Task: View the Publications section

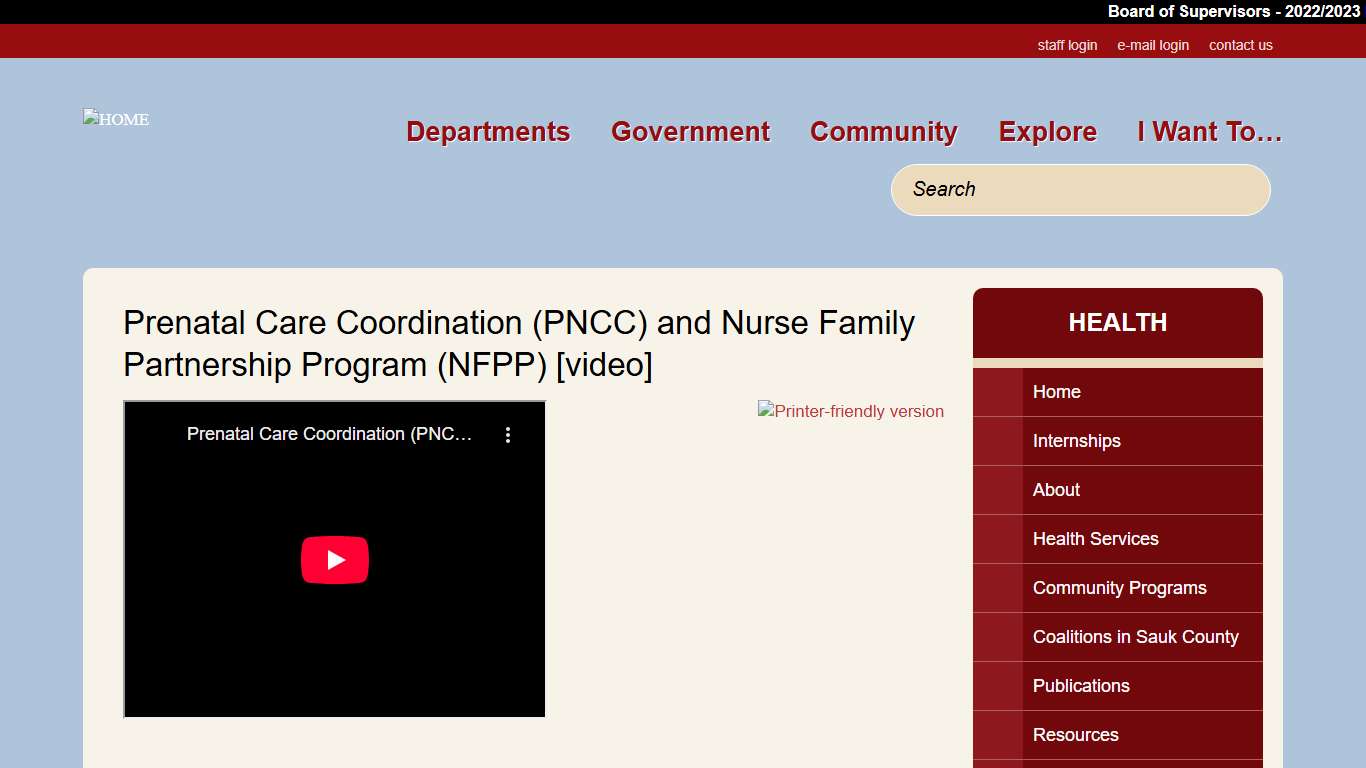Action: click(x=1081, y=686)
